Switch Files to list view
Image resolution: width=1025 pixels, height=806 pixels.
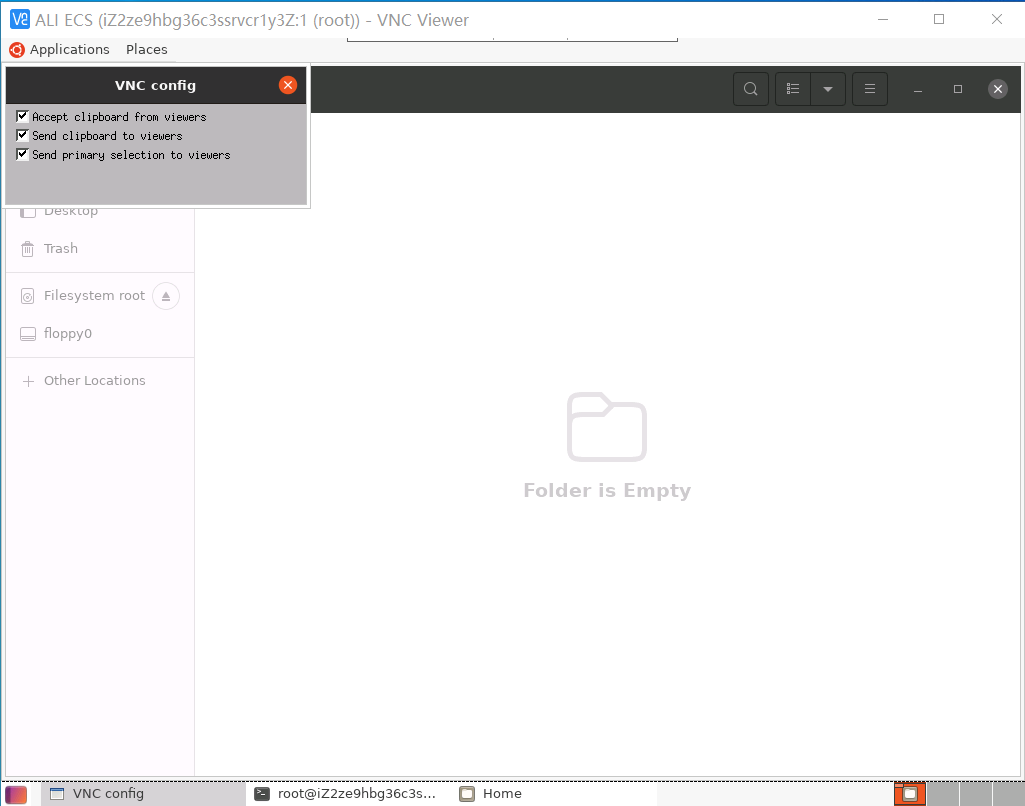[x=793, y=89]
